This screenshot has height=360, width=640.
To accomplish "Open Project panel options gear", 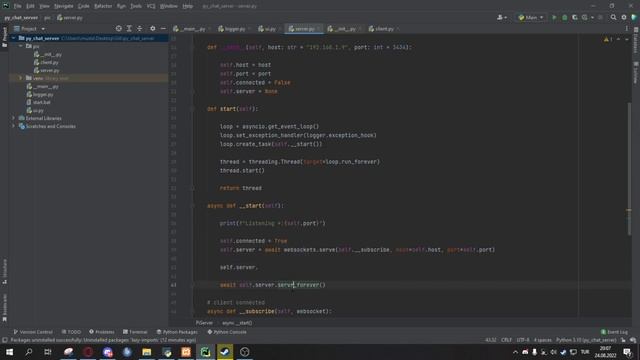I will tap(153, 29).
